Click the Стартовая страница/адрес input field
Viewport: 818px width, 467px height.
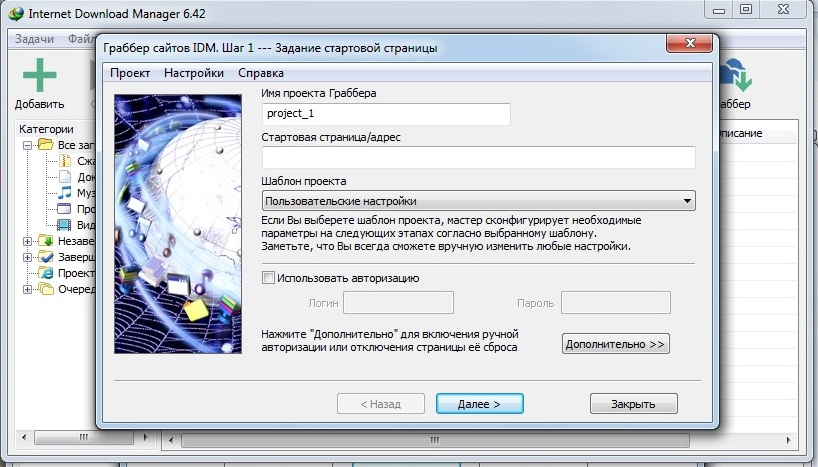click(478, 157)
